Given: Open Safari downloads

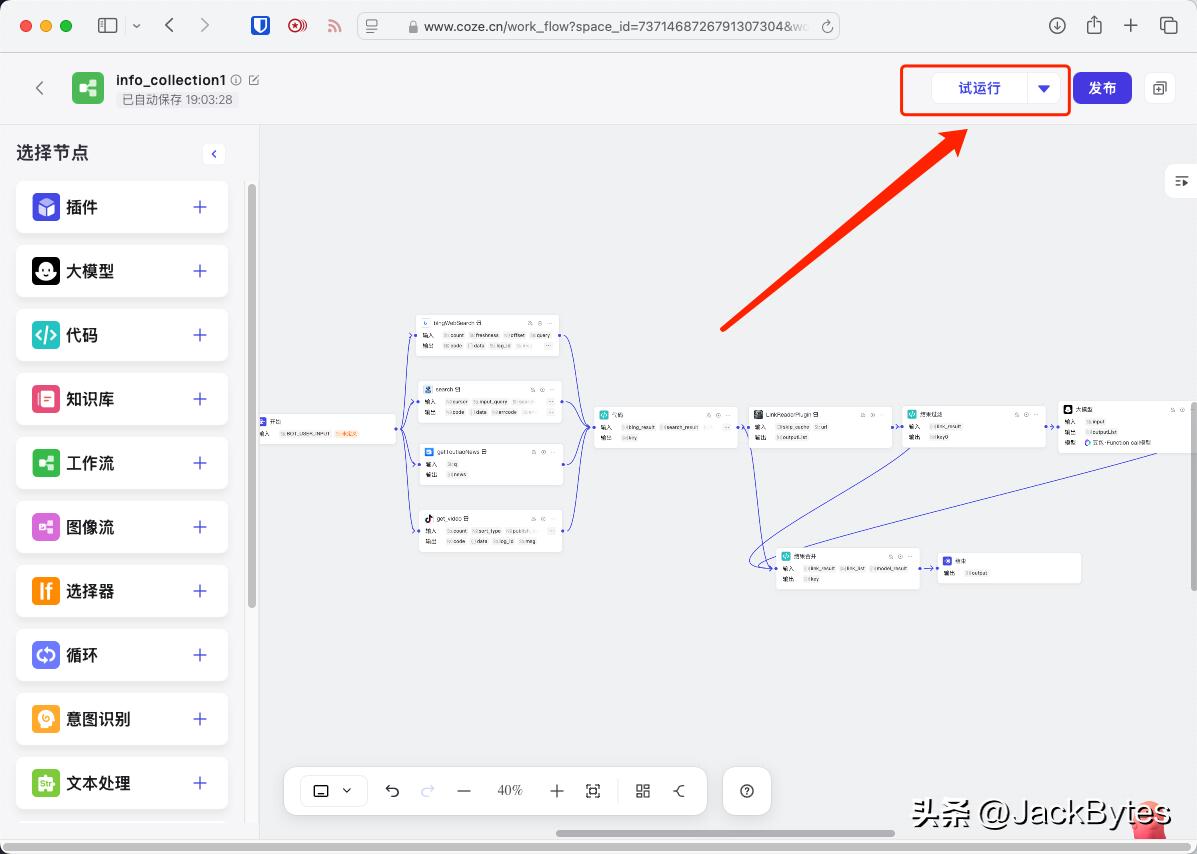Looking at the screenshot, I should click(x=1057, y=26).
